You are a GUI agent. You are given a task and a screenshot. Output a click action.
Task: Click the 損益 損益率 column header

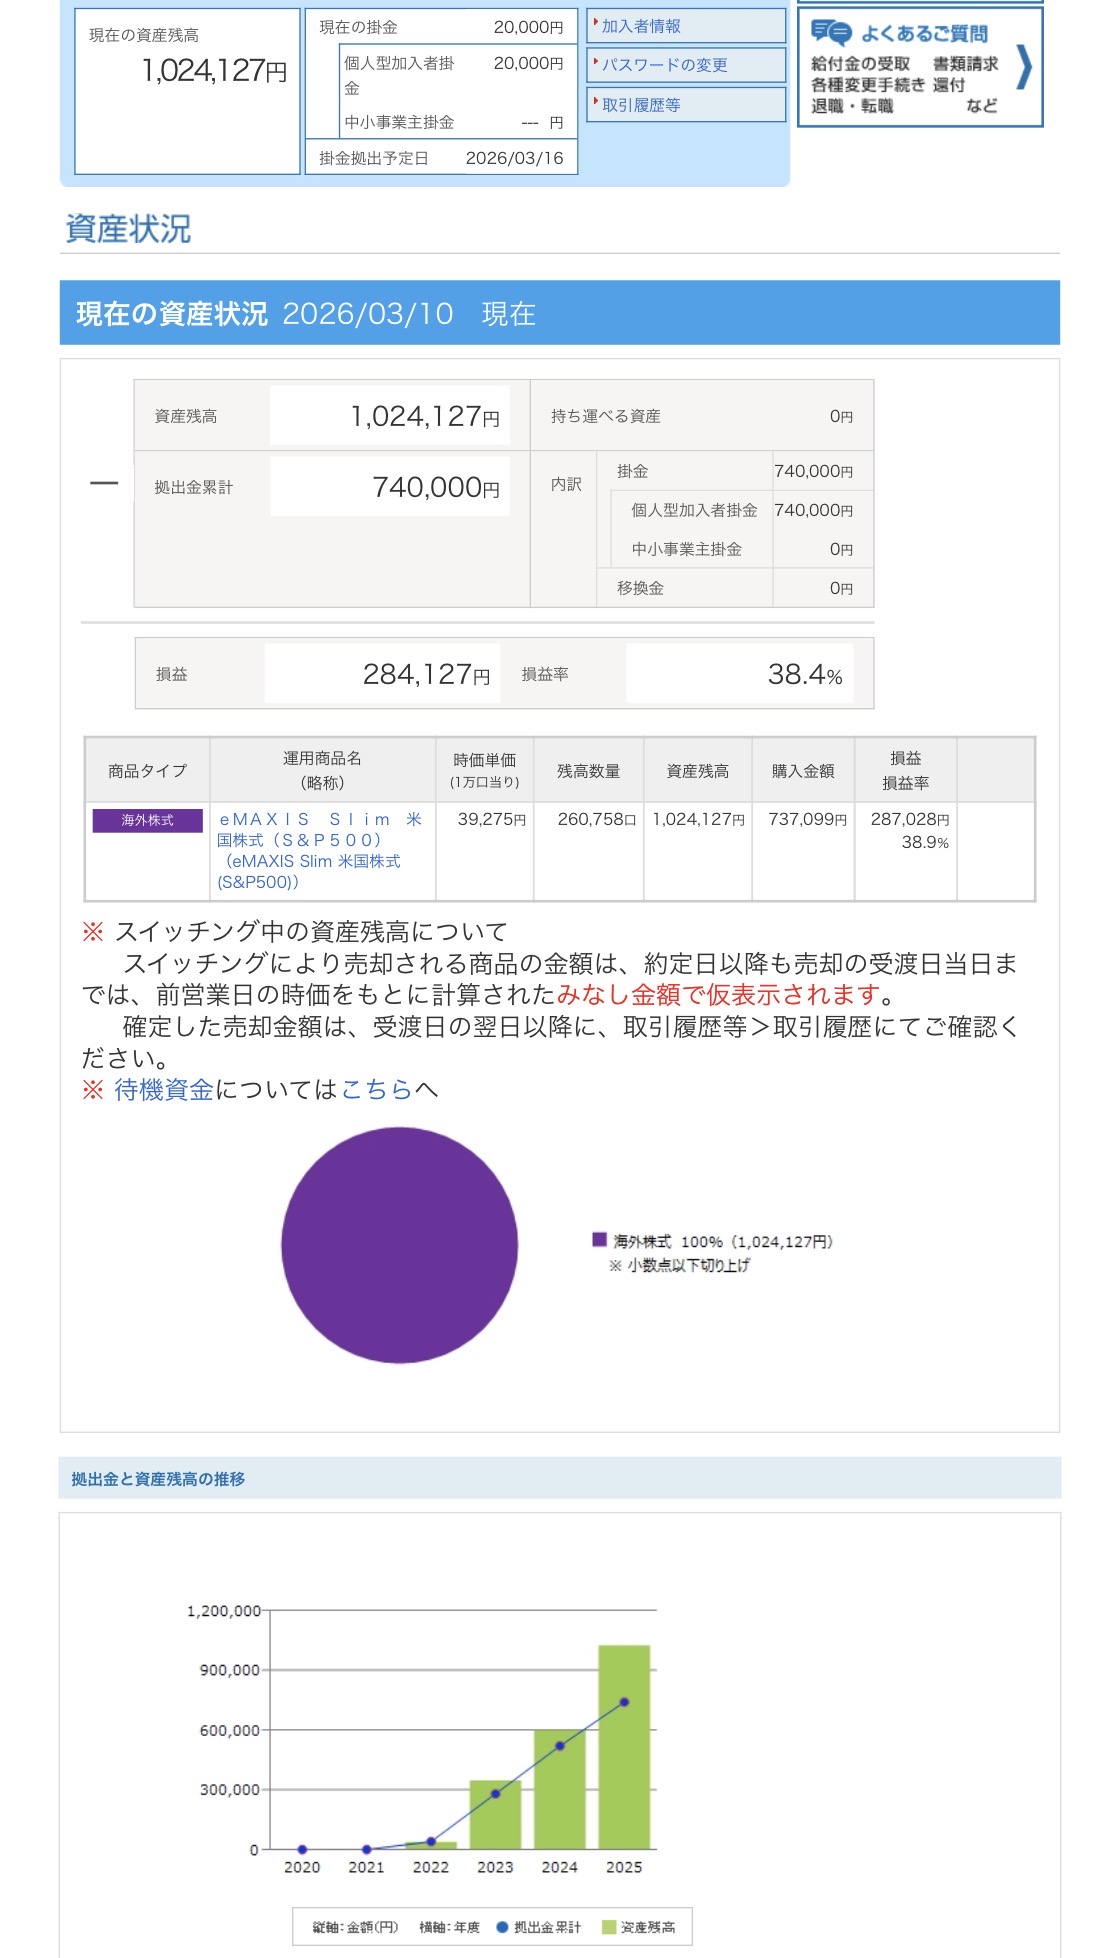tap(905, 771)
